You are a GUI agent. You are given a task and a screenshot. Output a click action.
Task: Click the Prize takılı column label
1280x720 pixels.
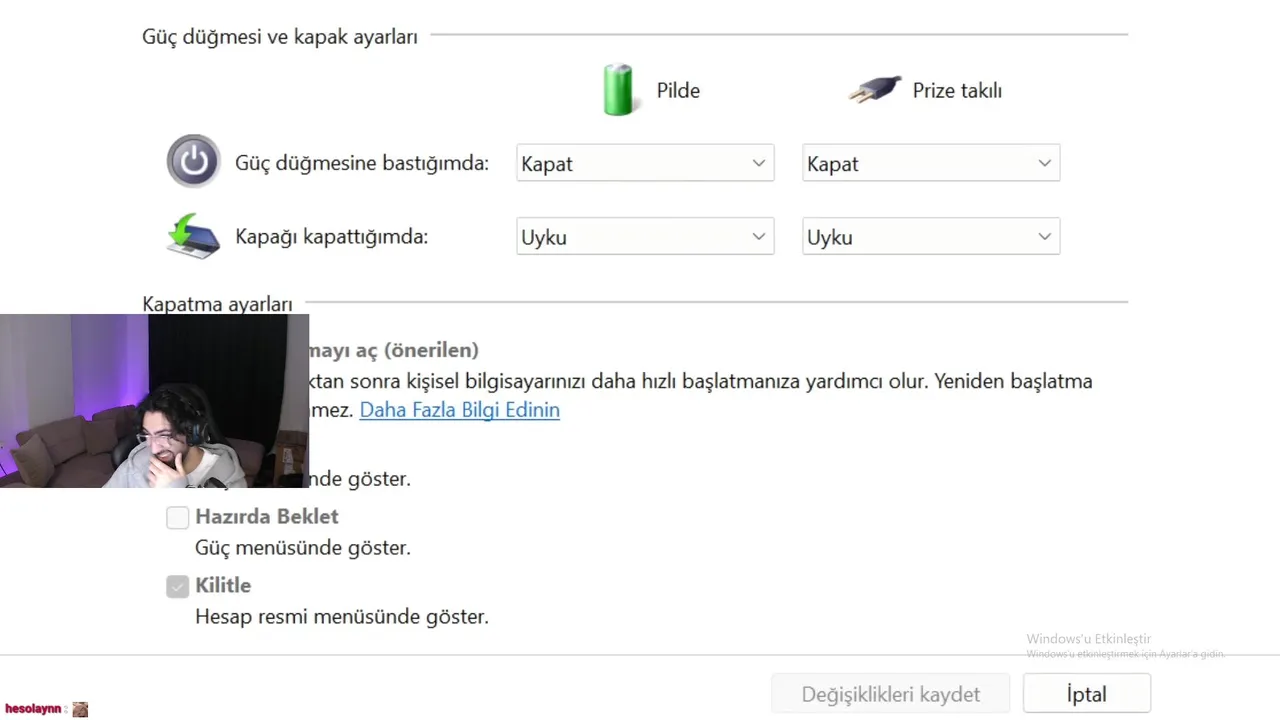pyautogui.click(x=957, y=90)
